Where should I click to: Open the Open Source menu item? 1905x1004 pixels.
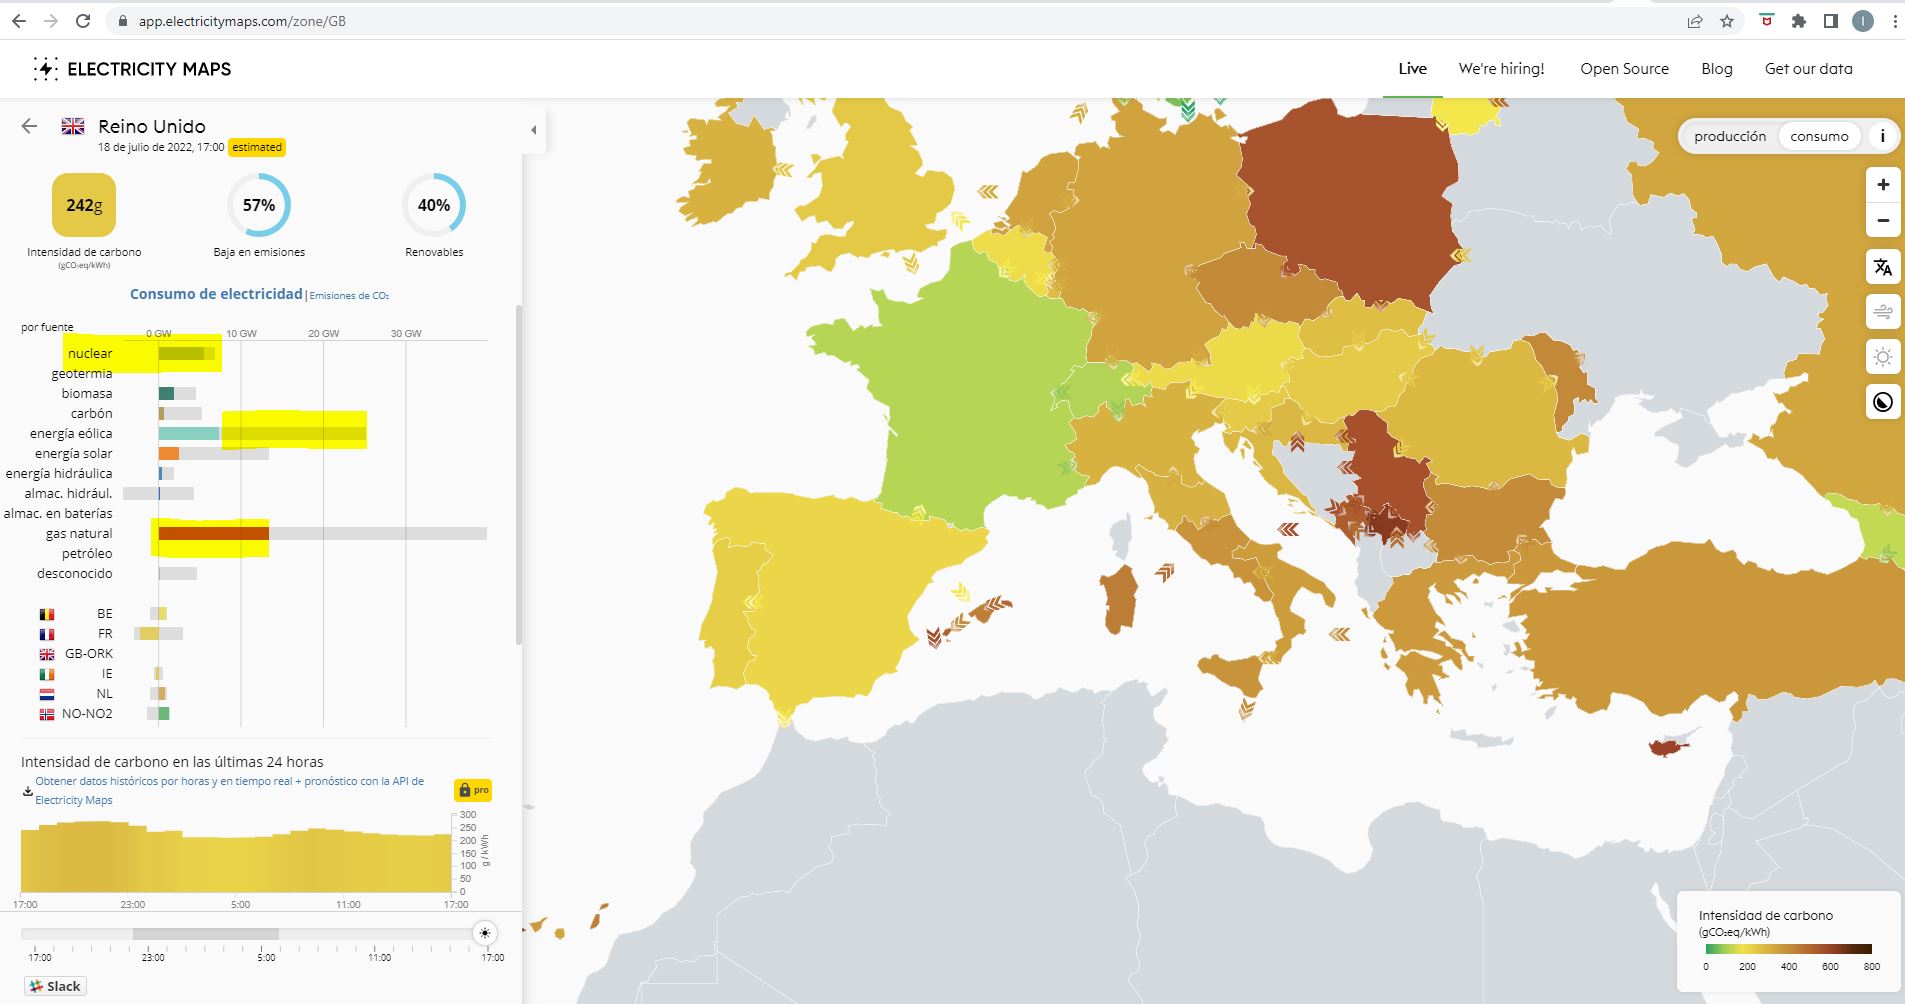tap(1624, 69)
